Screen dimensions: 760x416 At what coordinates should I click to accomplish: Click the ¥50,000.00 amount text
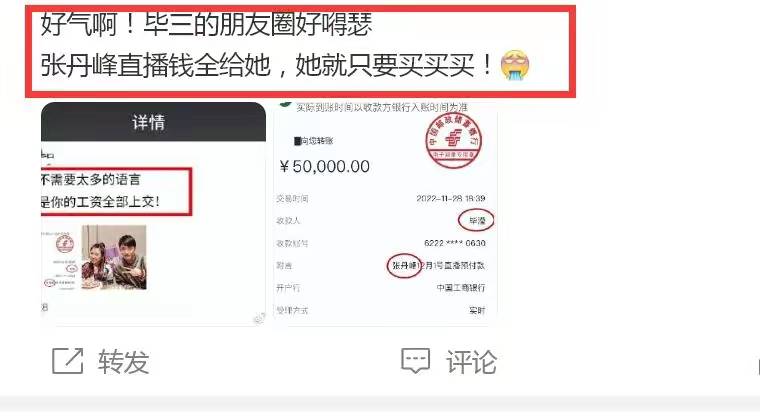point(325,166)
